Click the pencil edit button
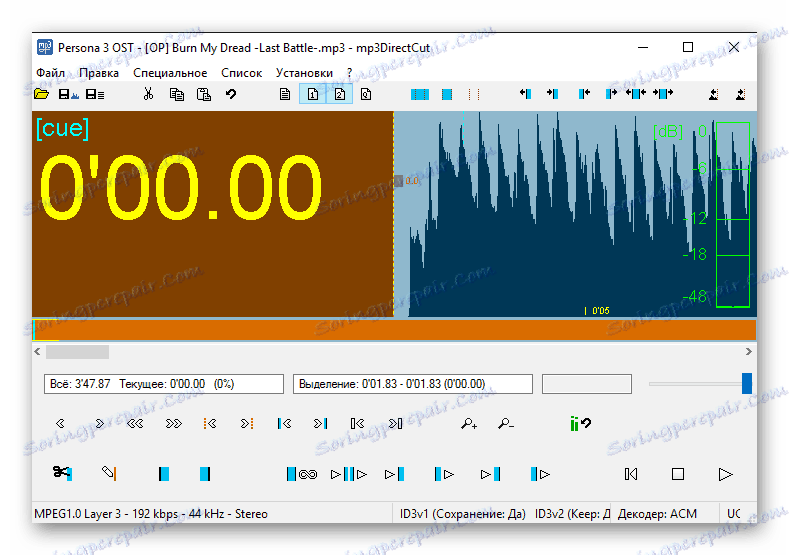Image resolution: width=789 pixels, height=555 pixels. 109,473
